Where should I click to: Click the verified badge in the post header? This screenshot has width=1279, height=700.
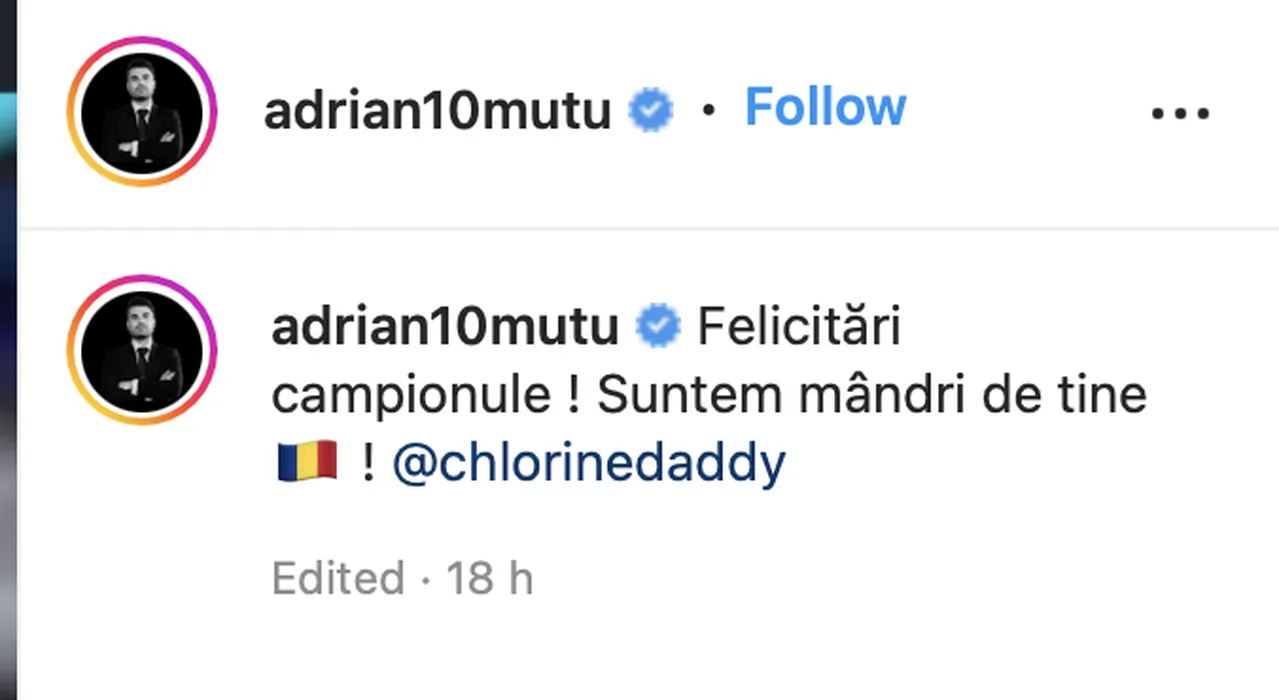[651, 111]
